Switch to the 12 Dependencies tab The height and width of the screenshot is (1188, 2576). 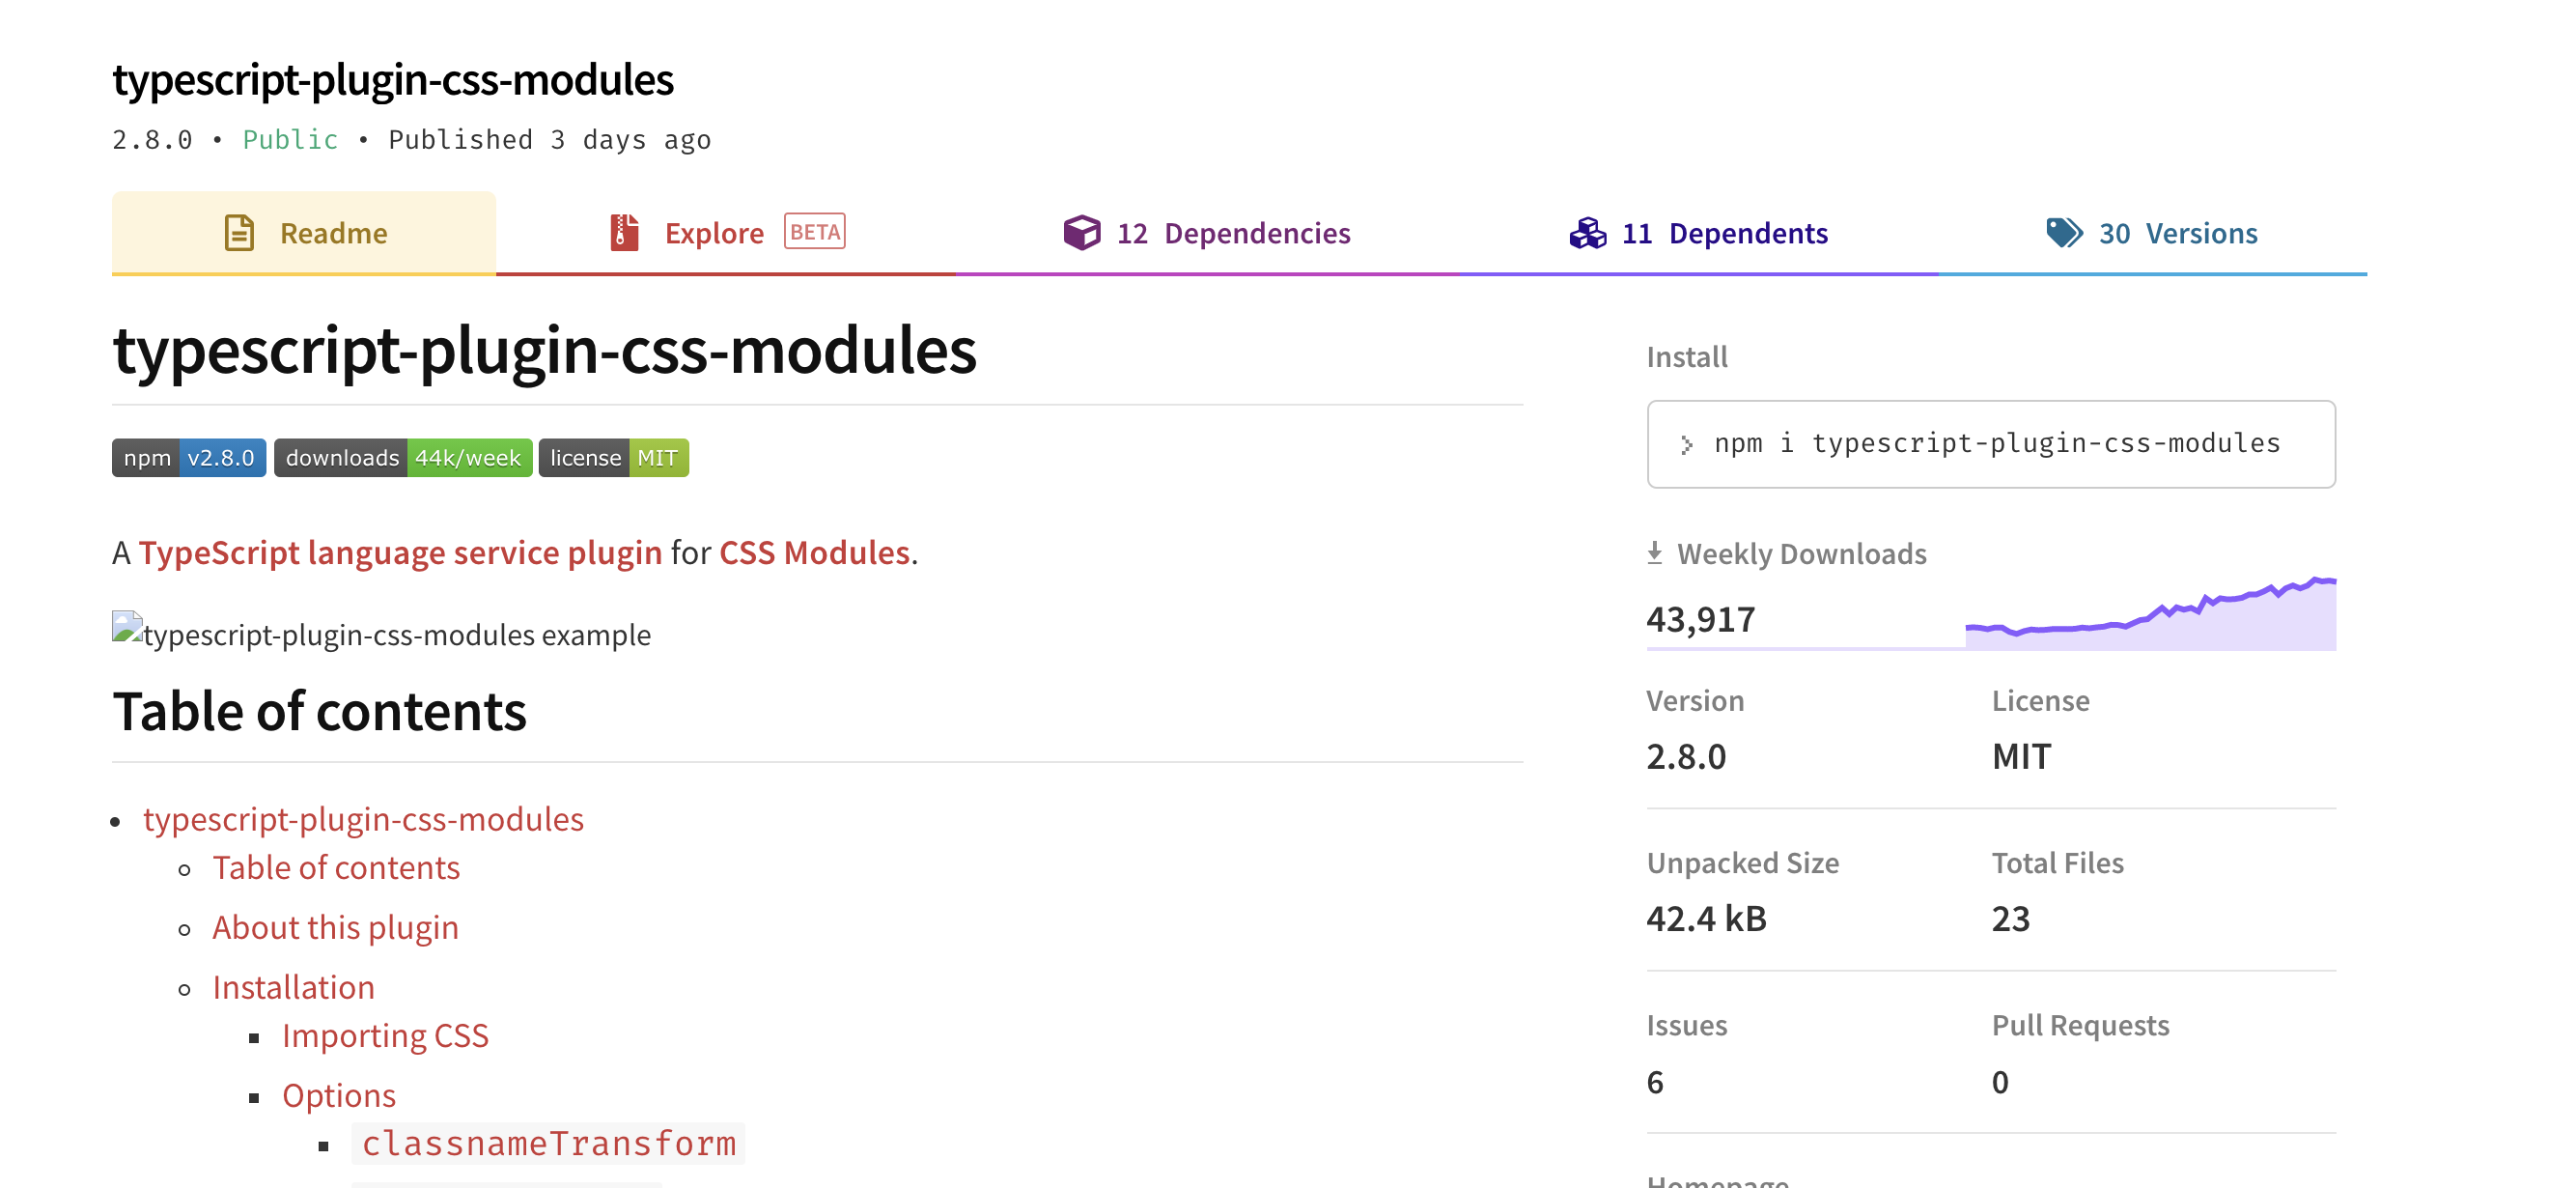1233,233
